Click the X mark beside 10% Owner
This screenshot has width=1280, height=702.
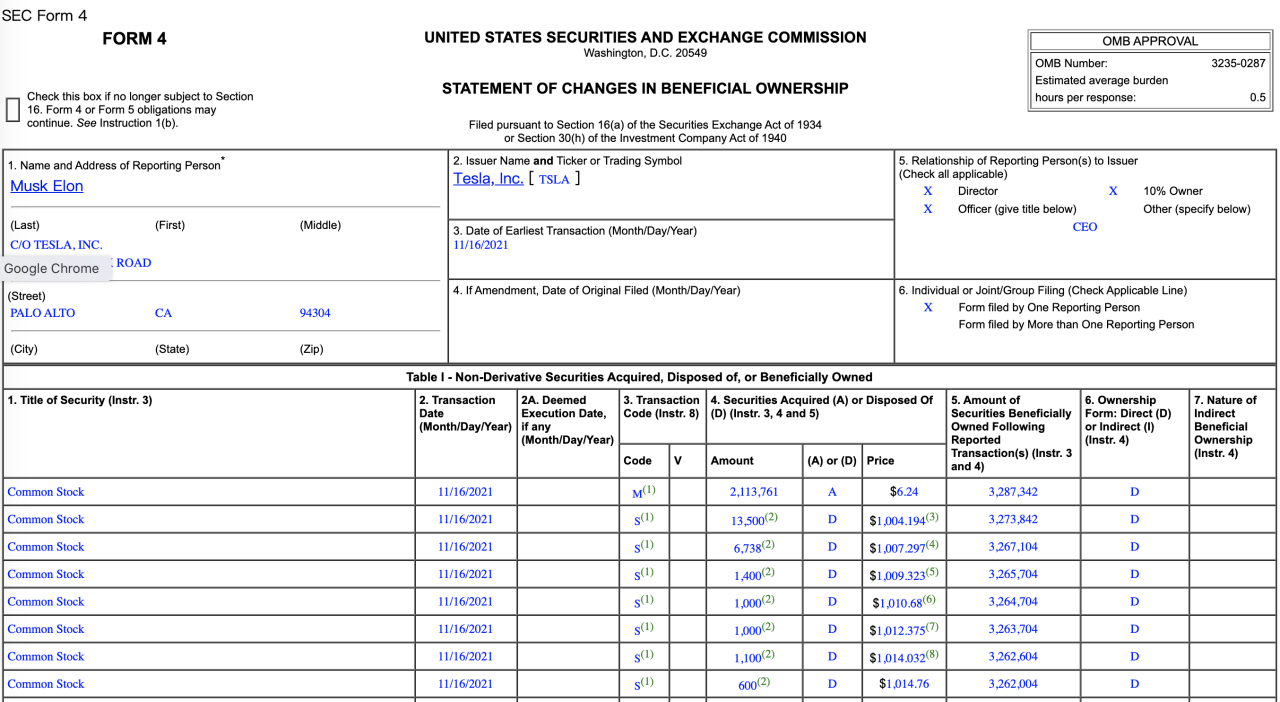pyautogui.click(x=1113, y=191)
